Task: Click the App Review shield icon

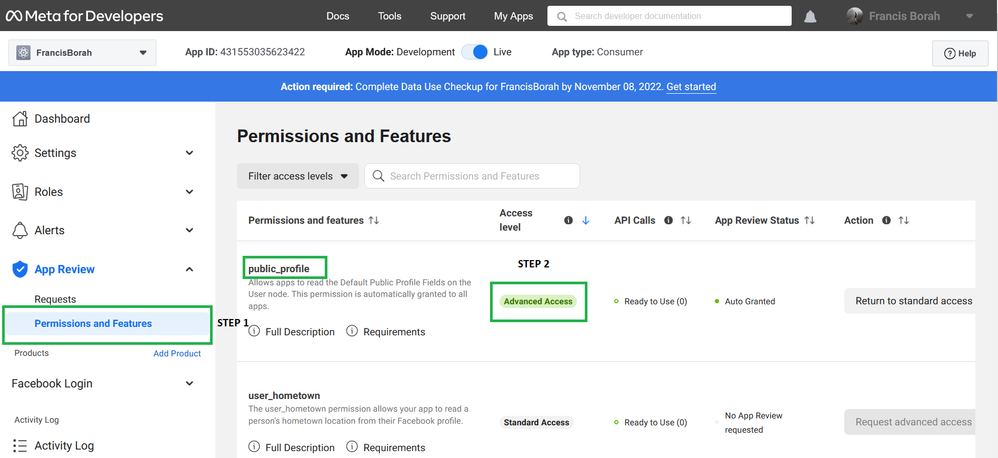Action: point(19,269)
